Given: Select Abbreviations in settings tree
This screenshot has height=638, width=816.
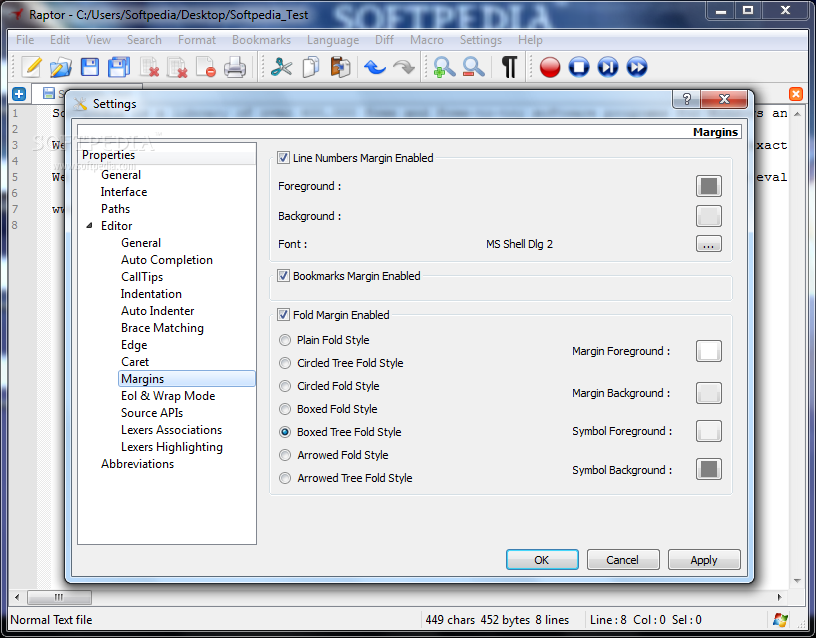Looking at the screenshot, I should [137, 464].
